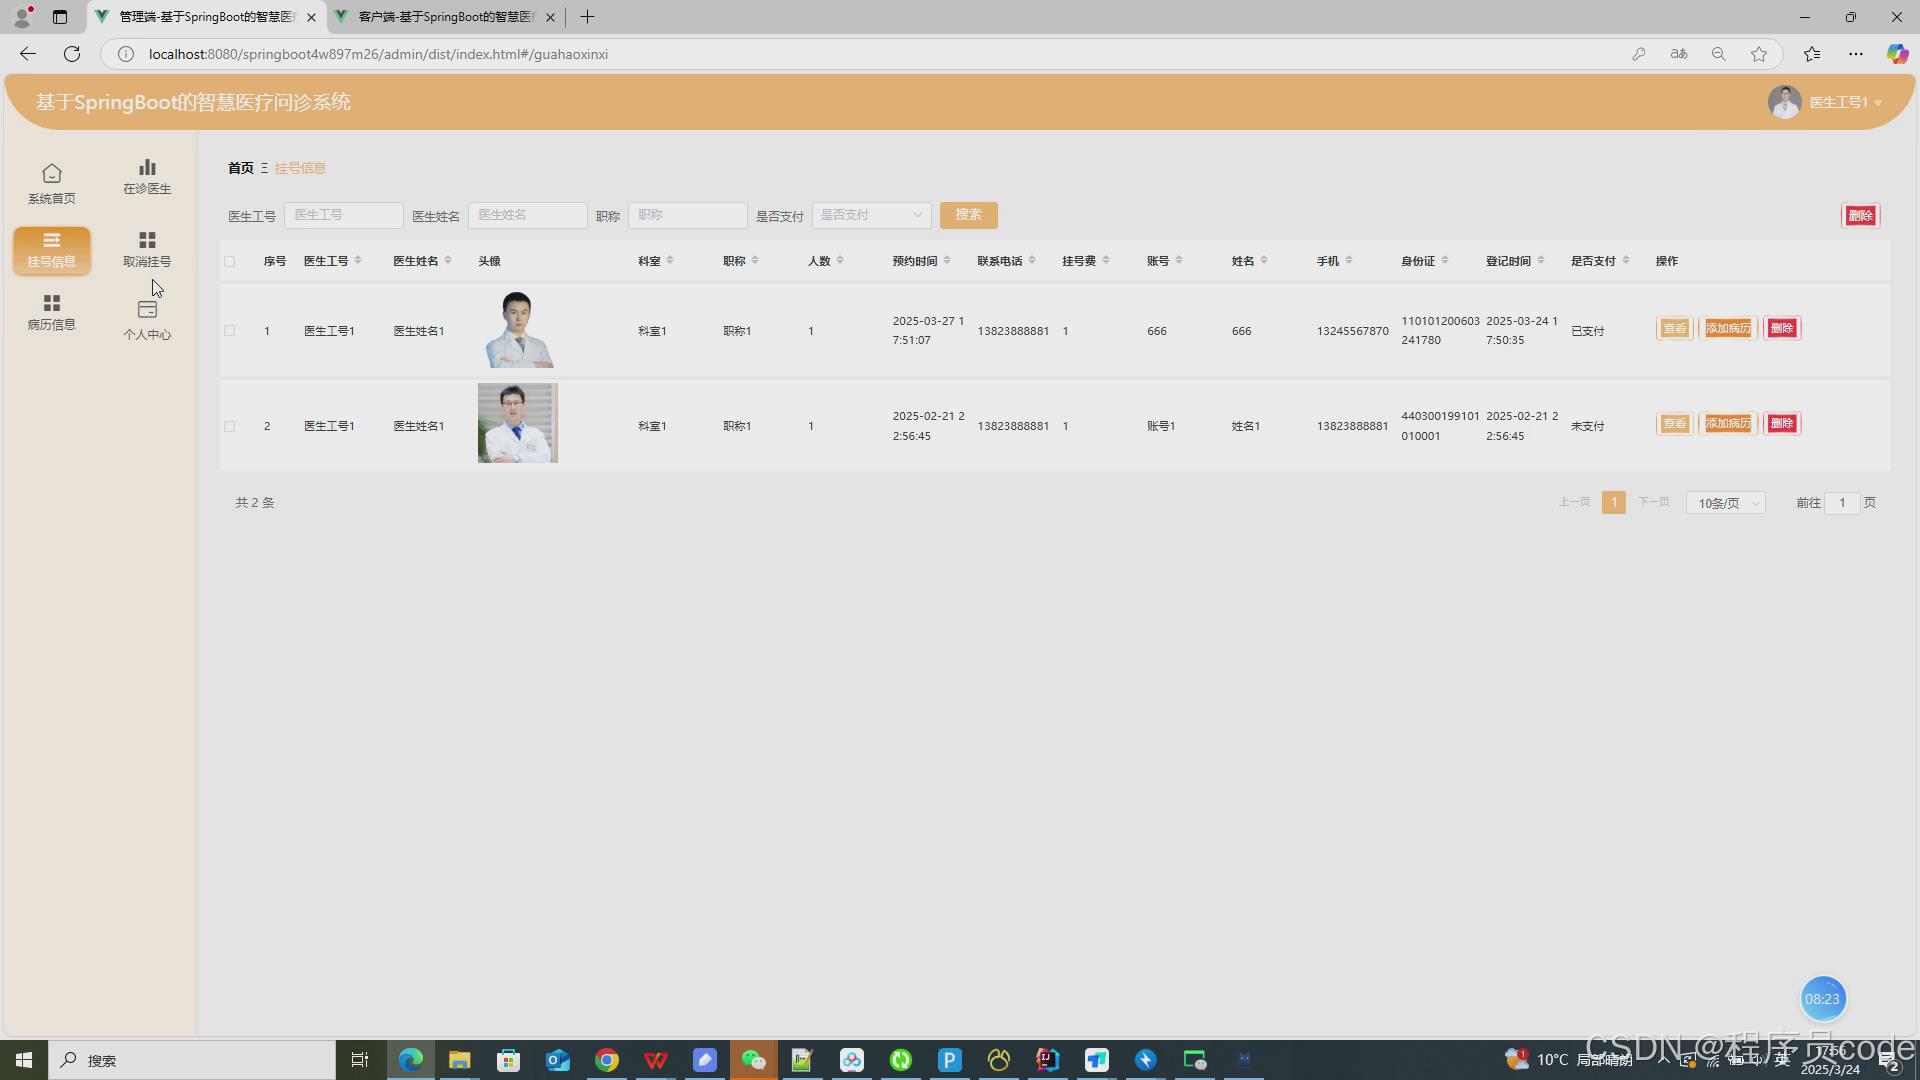Check the row 2 checkbox

tap(230, 427)
